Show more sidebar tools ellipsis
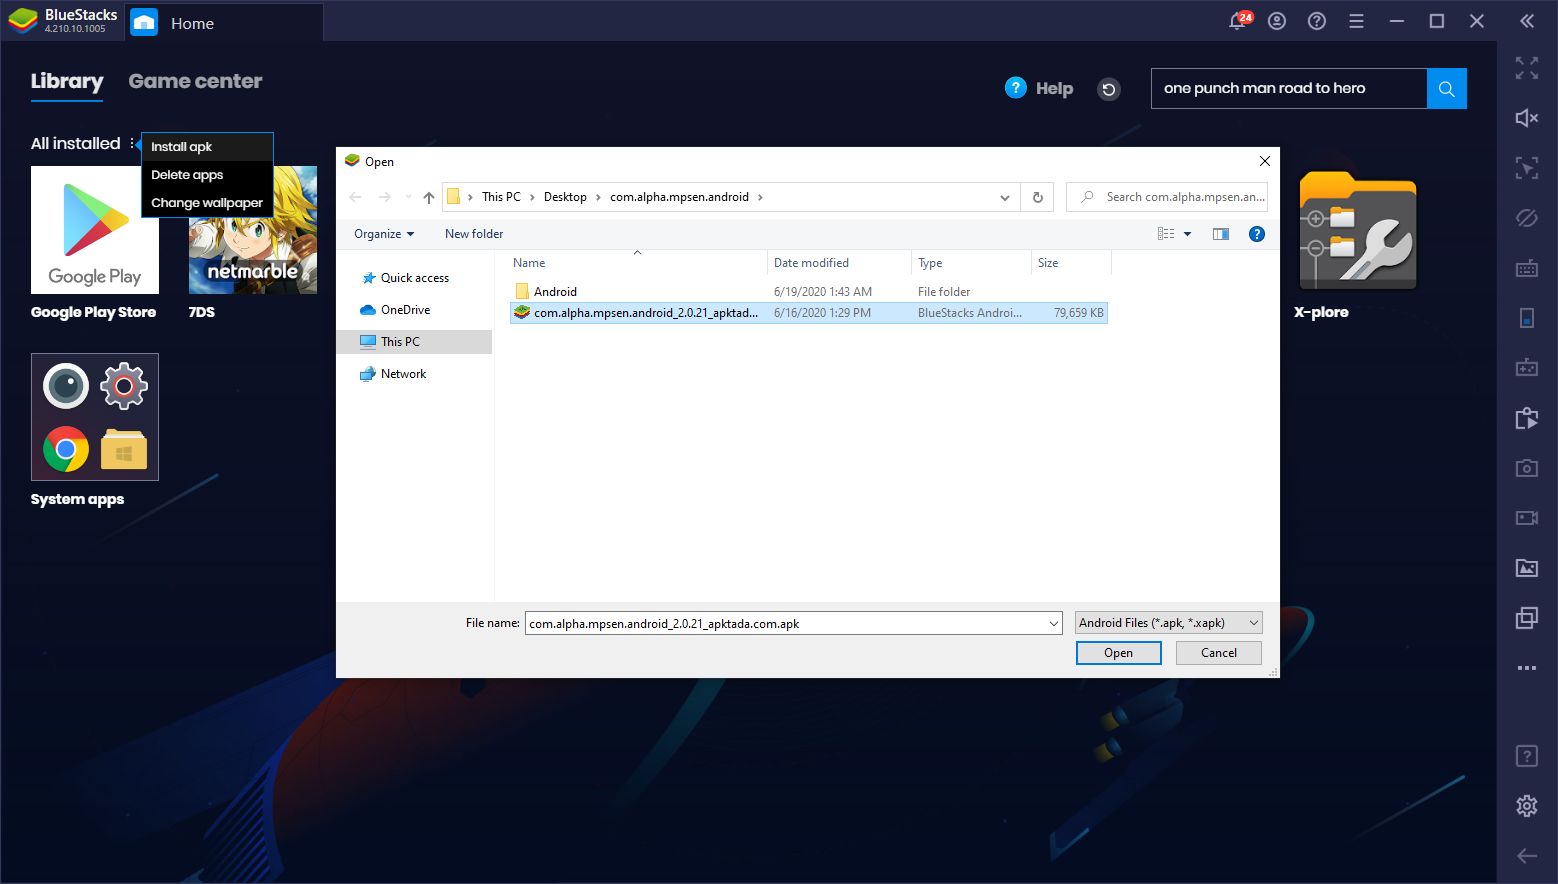The width and height of the screenshot is (1558, 884). click(1527, 668)
